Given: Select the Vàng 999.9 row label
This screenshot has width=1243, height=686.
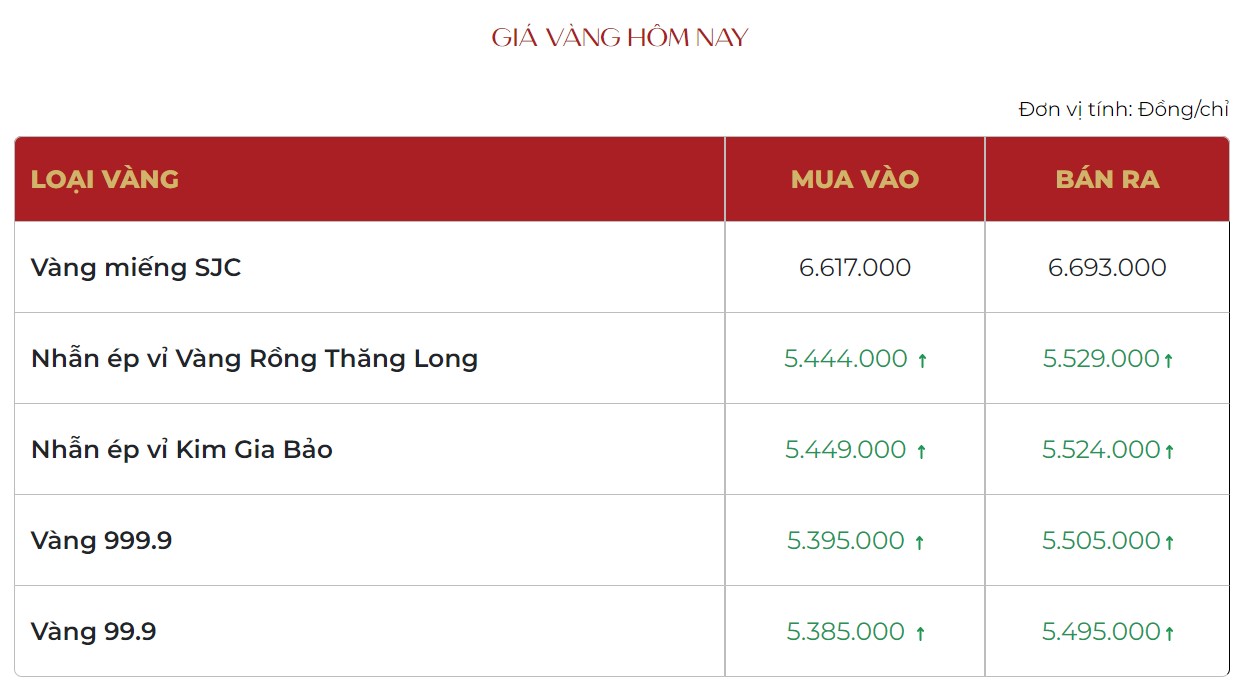Looking at the screenshot, I should tap(101, 541).
